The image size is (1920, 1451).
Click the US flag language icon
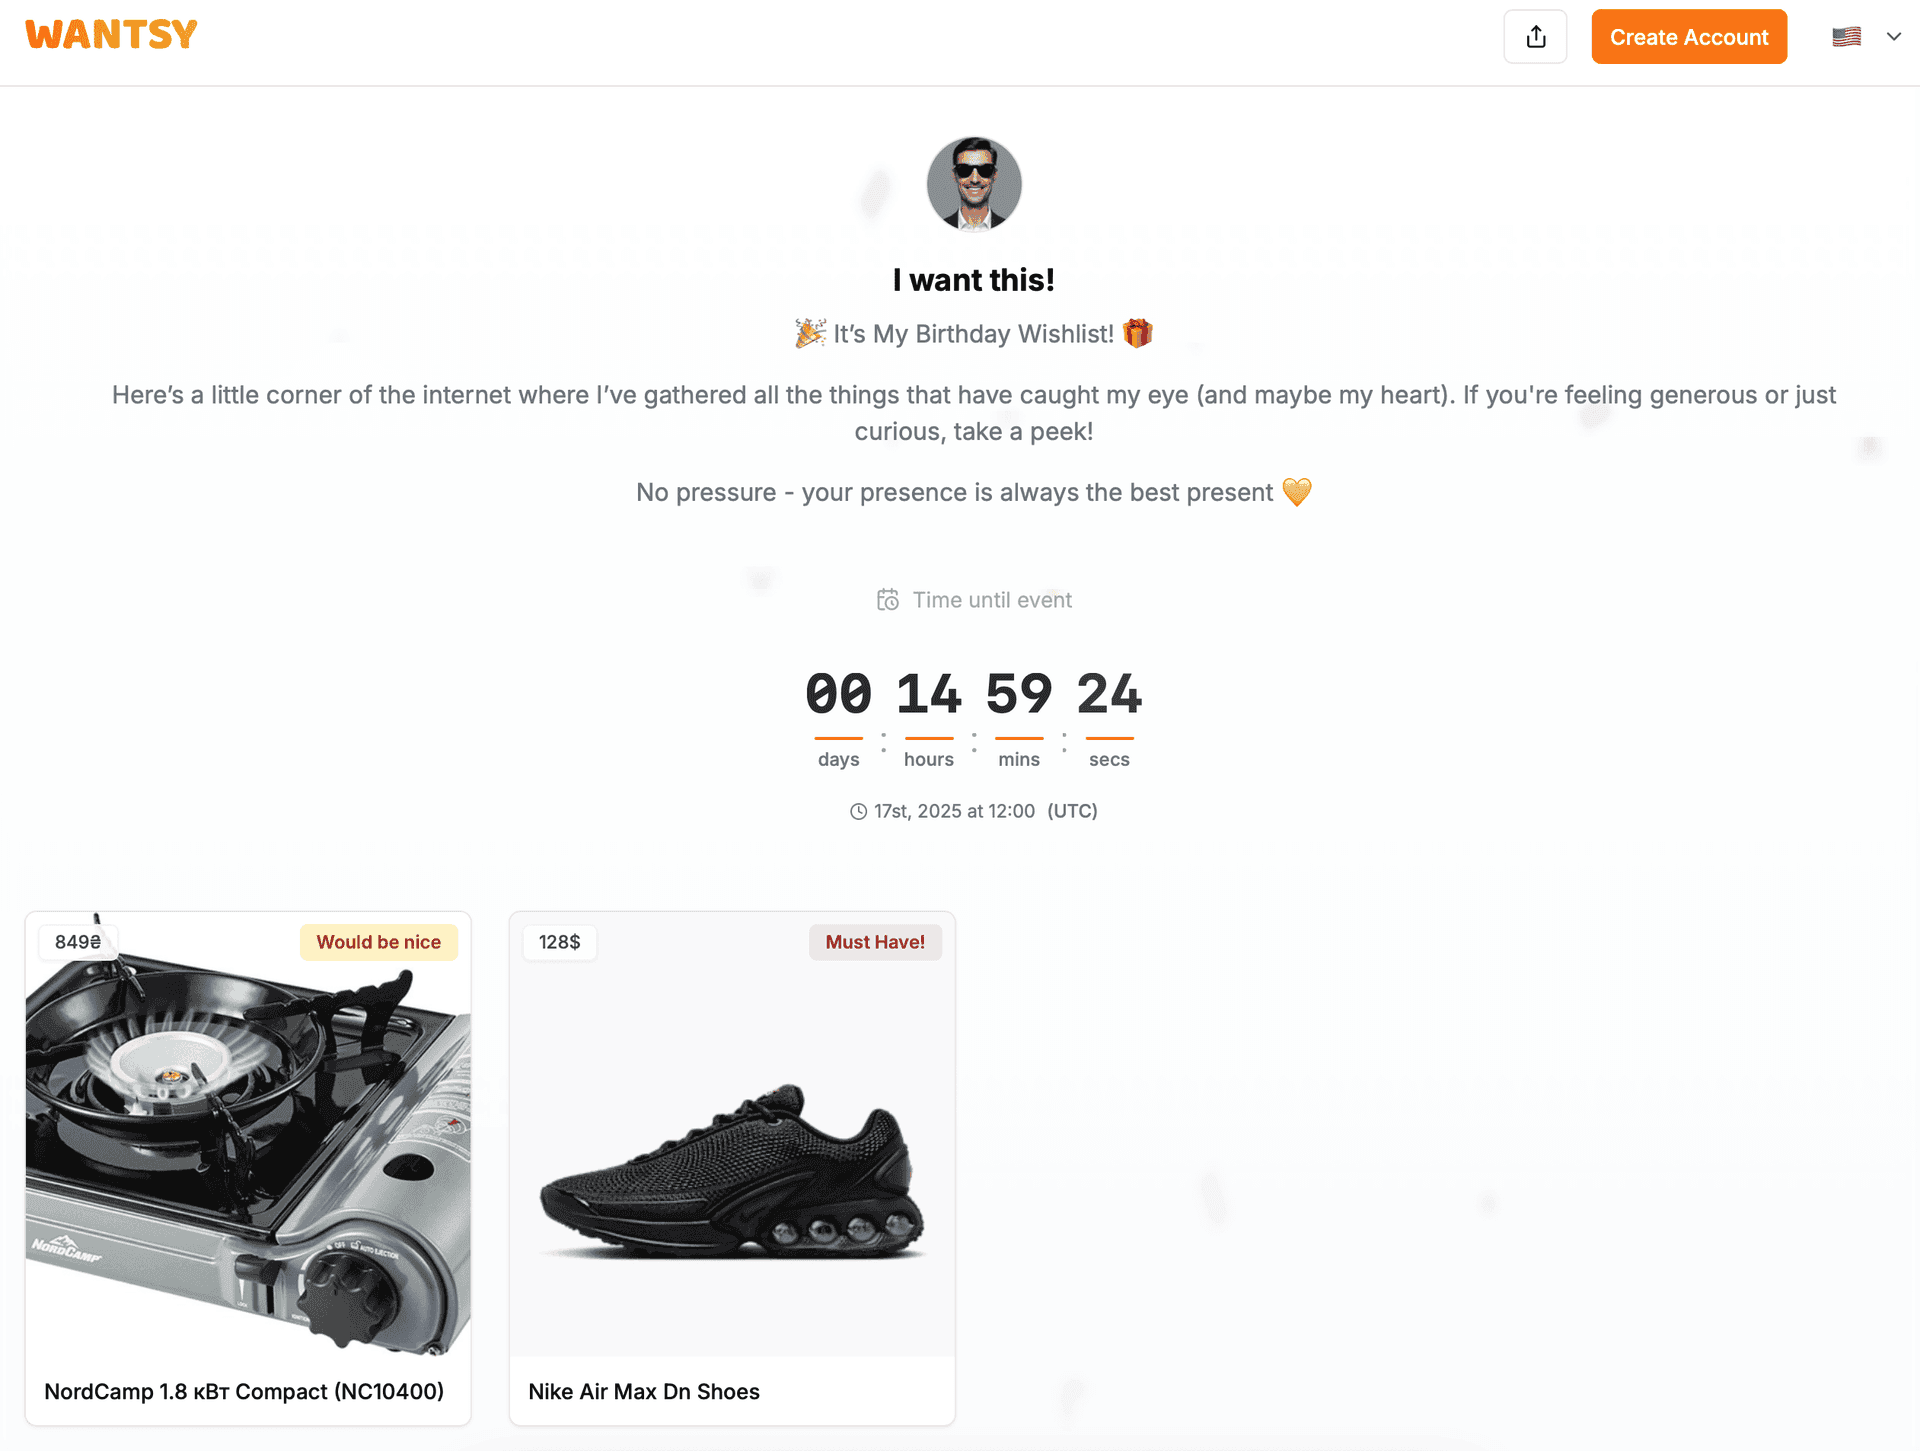pyautogui.click(x=1846, y=37)
